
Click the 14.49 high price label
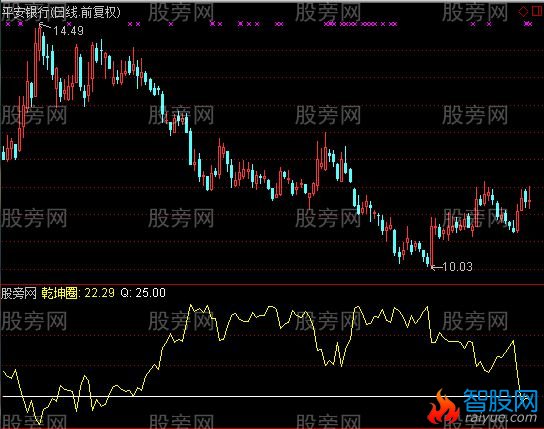pos(68,31)
